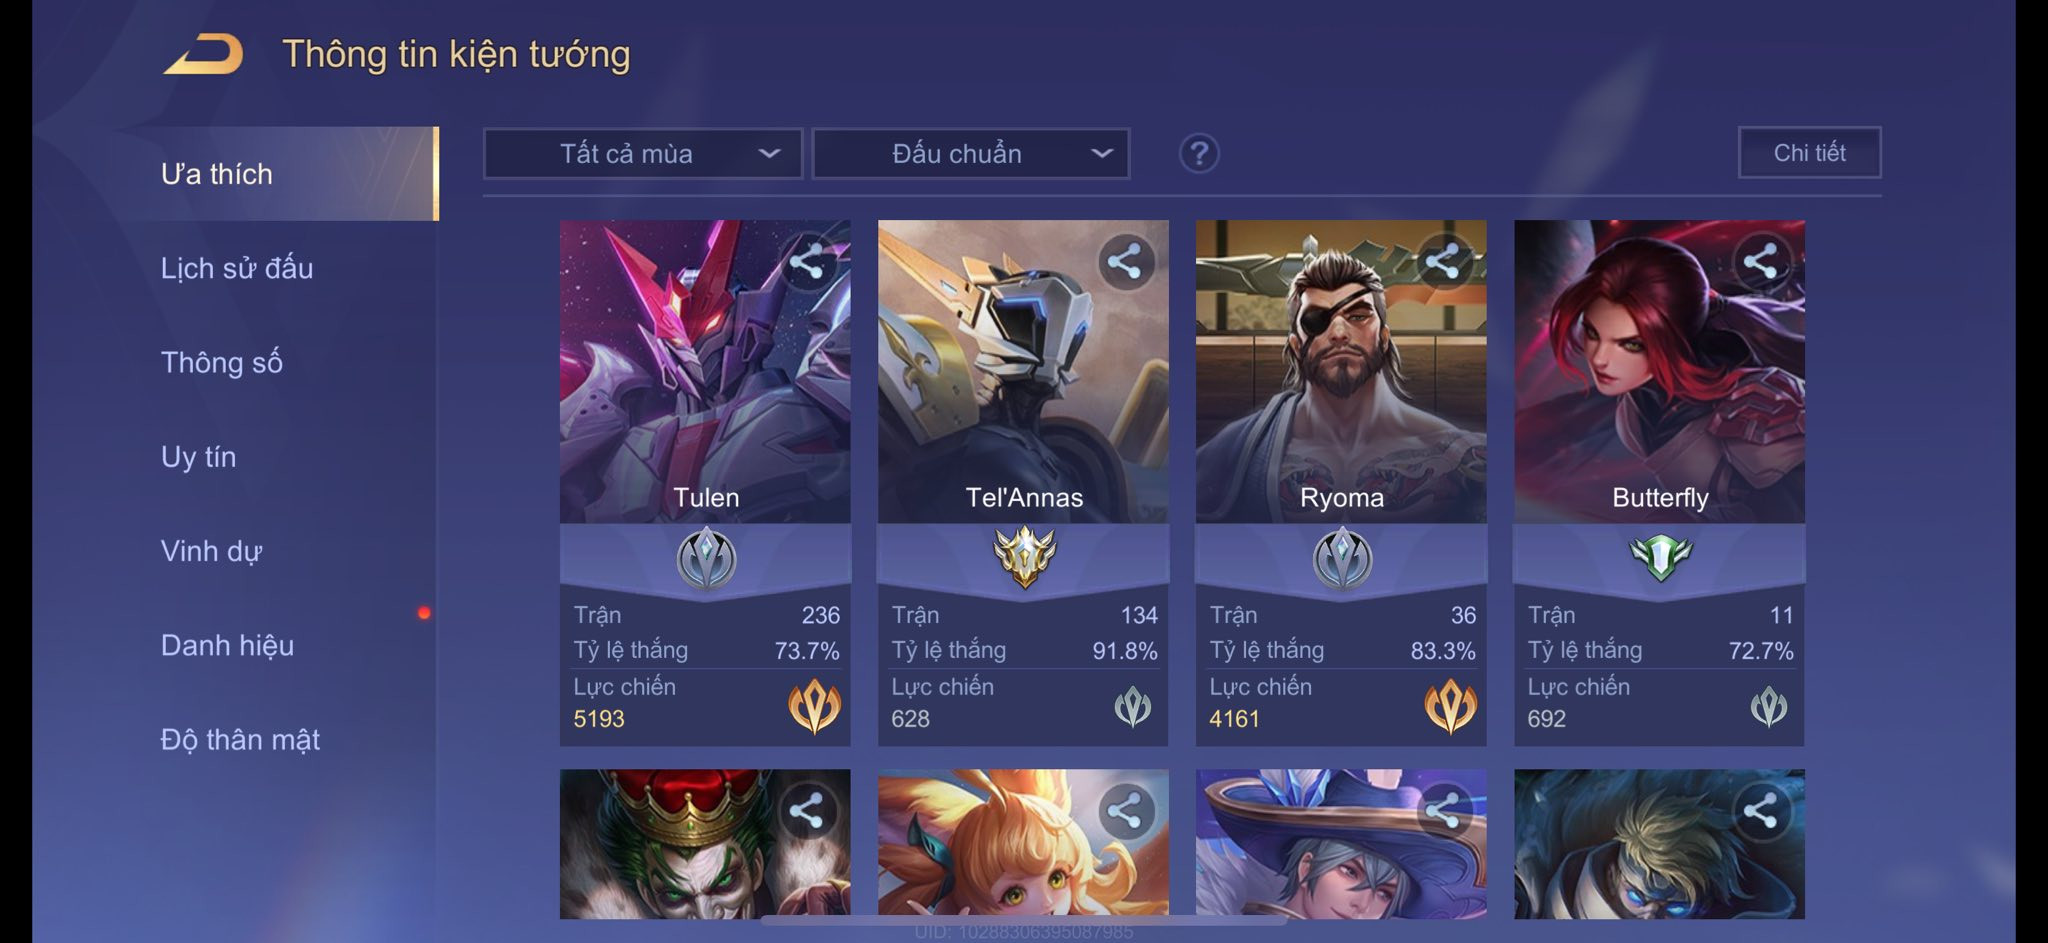
Task: Open the Danh hiệu tab
Action: pos(228,645)
